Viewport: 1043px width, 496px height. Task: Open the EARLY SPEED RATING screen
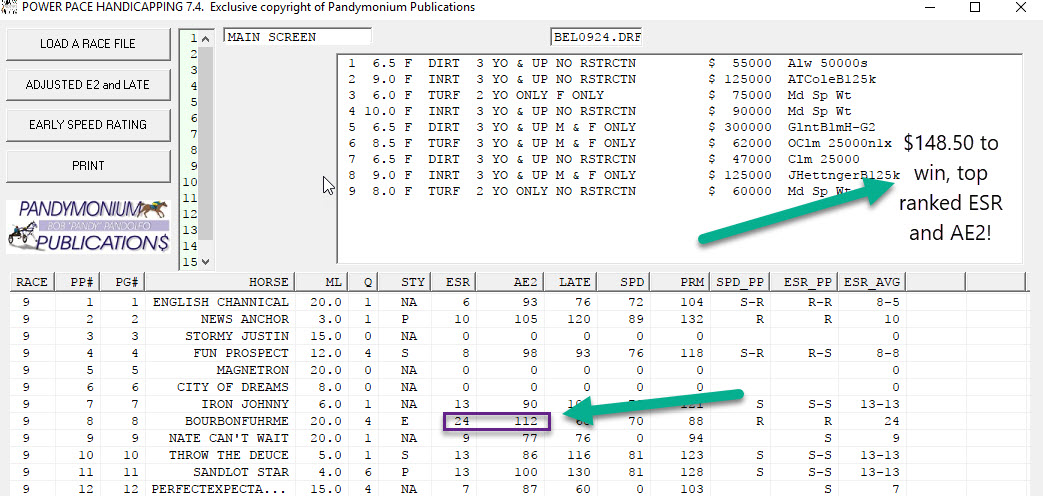88,125
